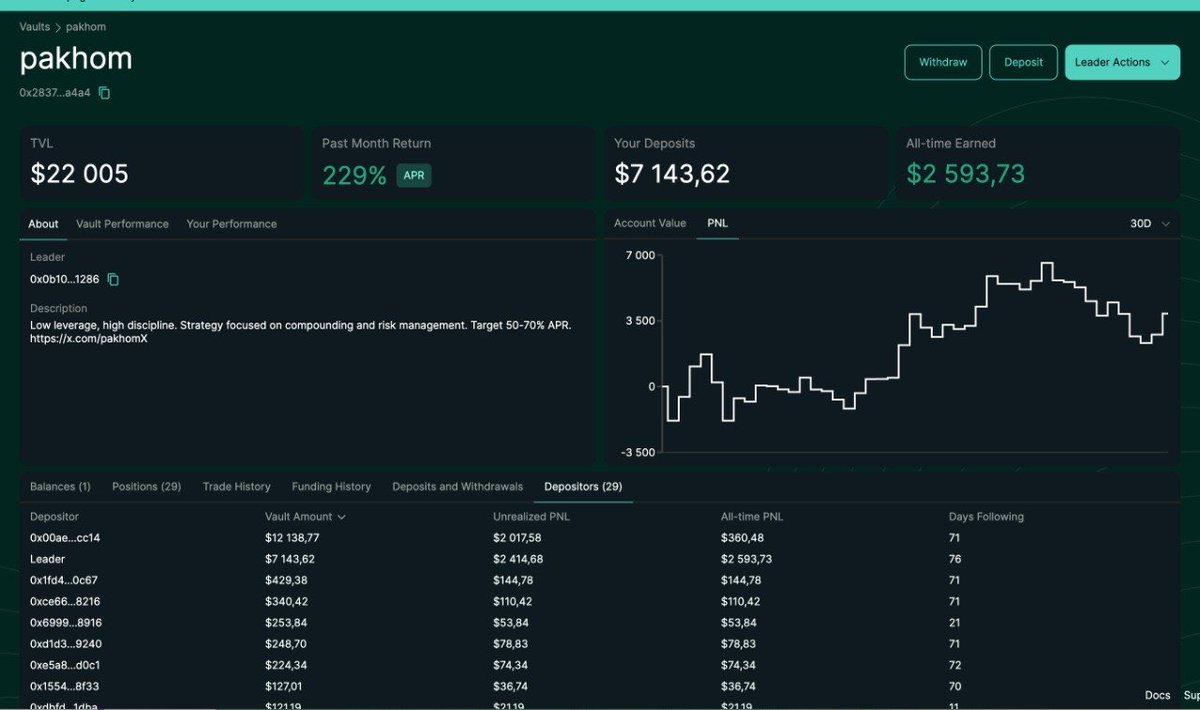The width and height of the screenshot is (1200, 710).
Task: Copy the leader address 0x0b10...1286
Action: point(113,279)
